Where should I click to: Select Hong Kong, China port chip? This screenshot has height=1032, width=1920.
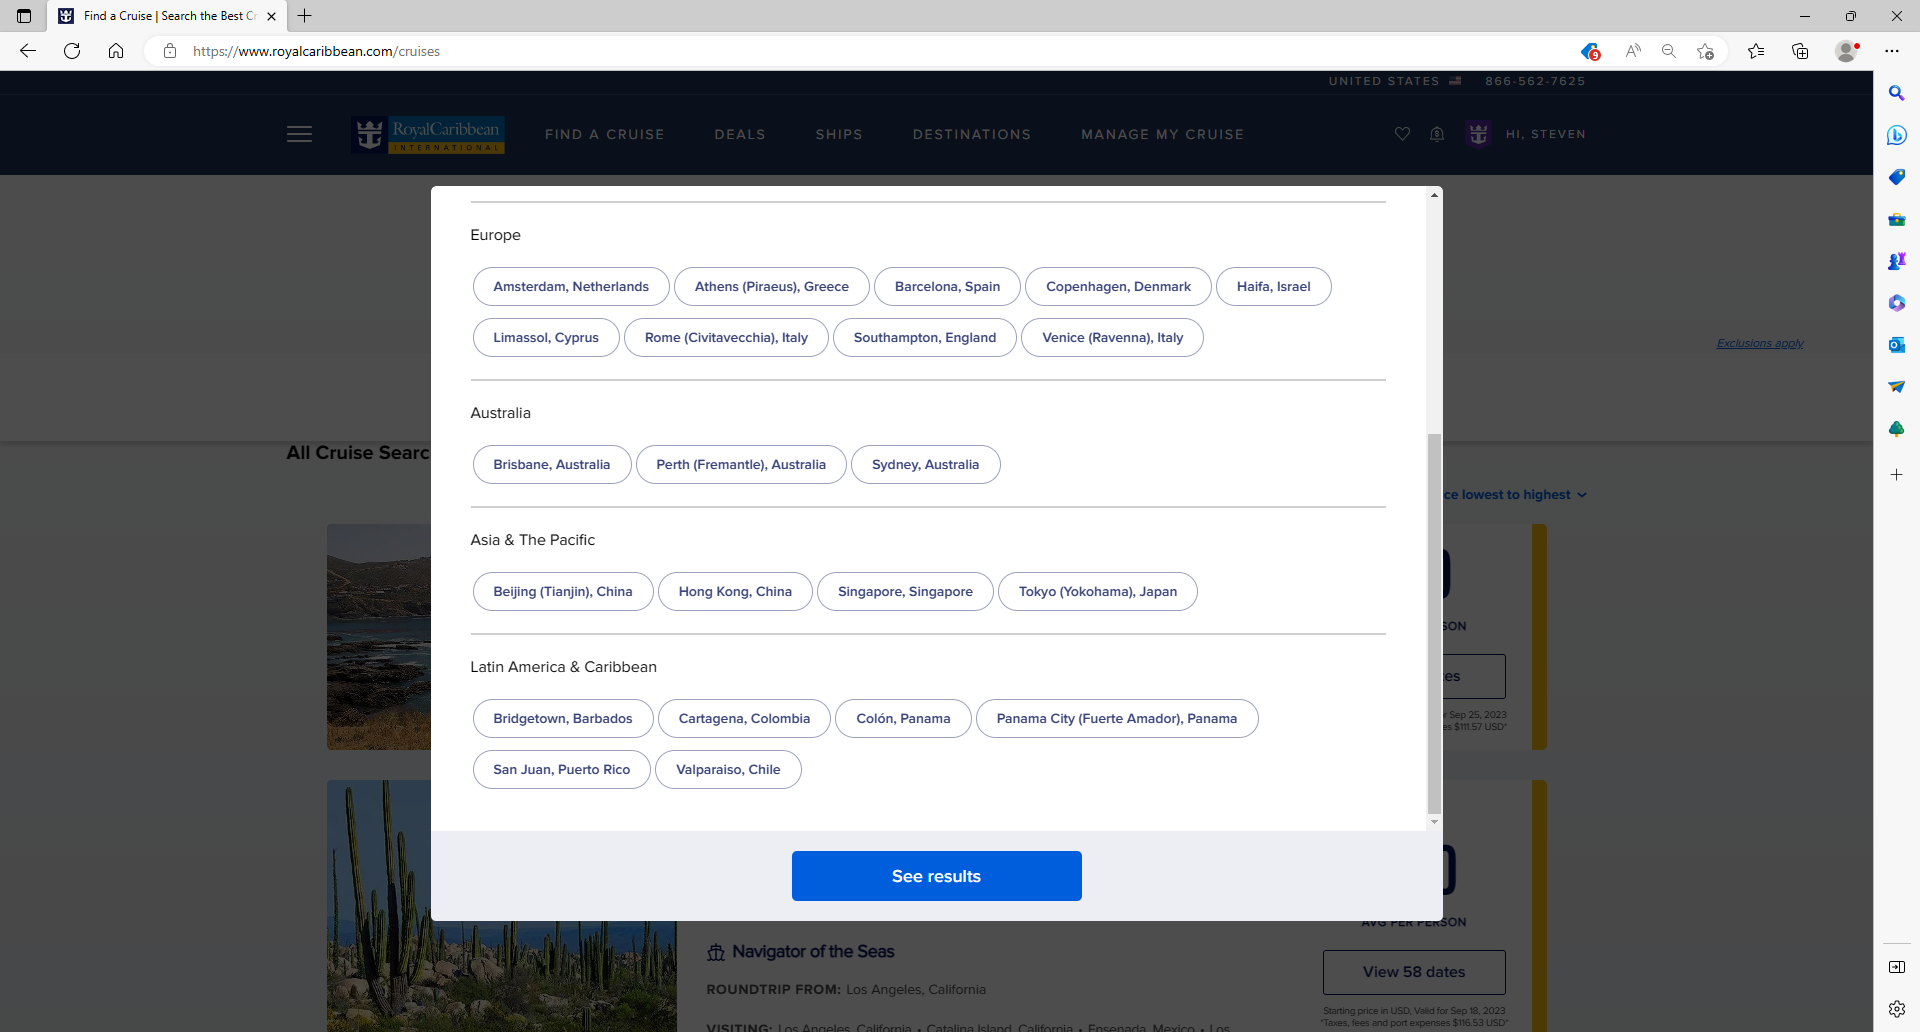click(735, 591)
